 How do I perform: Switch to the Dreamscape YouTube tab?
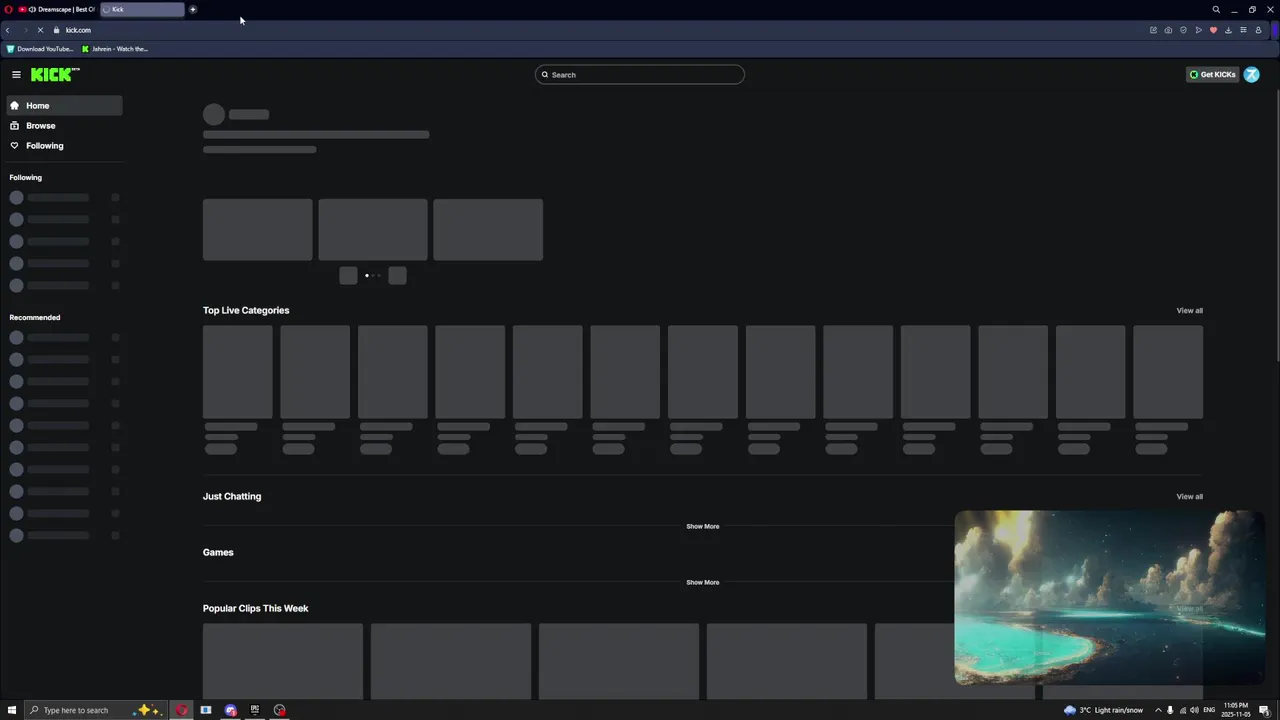tap(56, 9)
